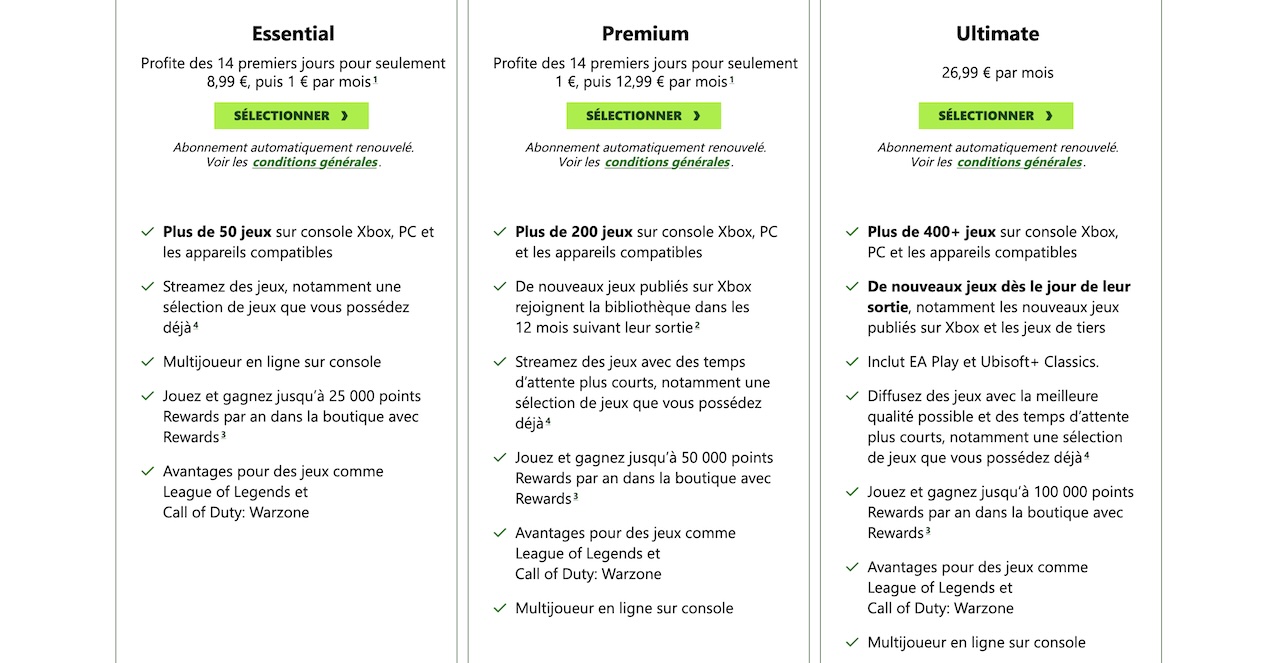1280x663 pixels.
Task: Click the Ultimate plan heading
Action: [997, 33]
